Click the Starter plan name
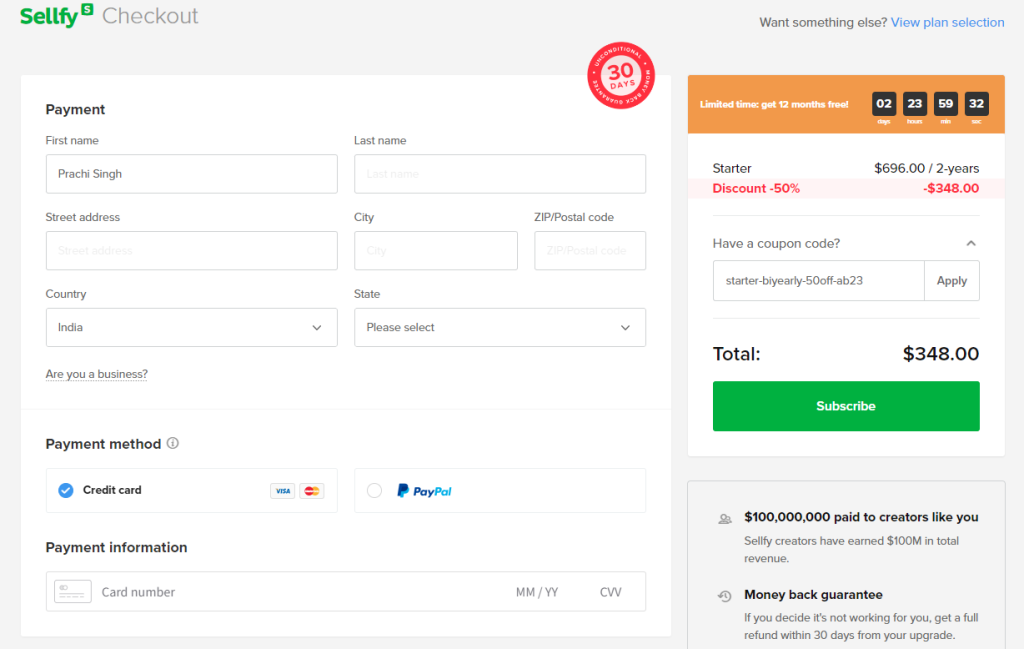The image size is (1024, 649). (x=732, y=168)
